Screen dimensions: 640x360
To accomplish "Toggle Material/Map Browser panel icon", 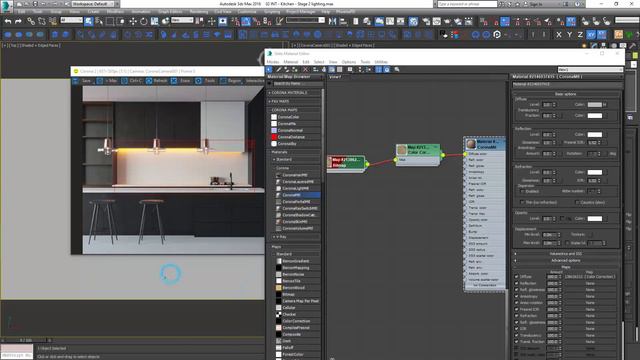I will pyautogui.click(x=379, y=70).
